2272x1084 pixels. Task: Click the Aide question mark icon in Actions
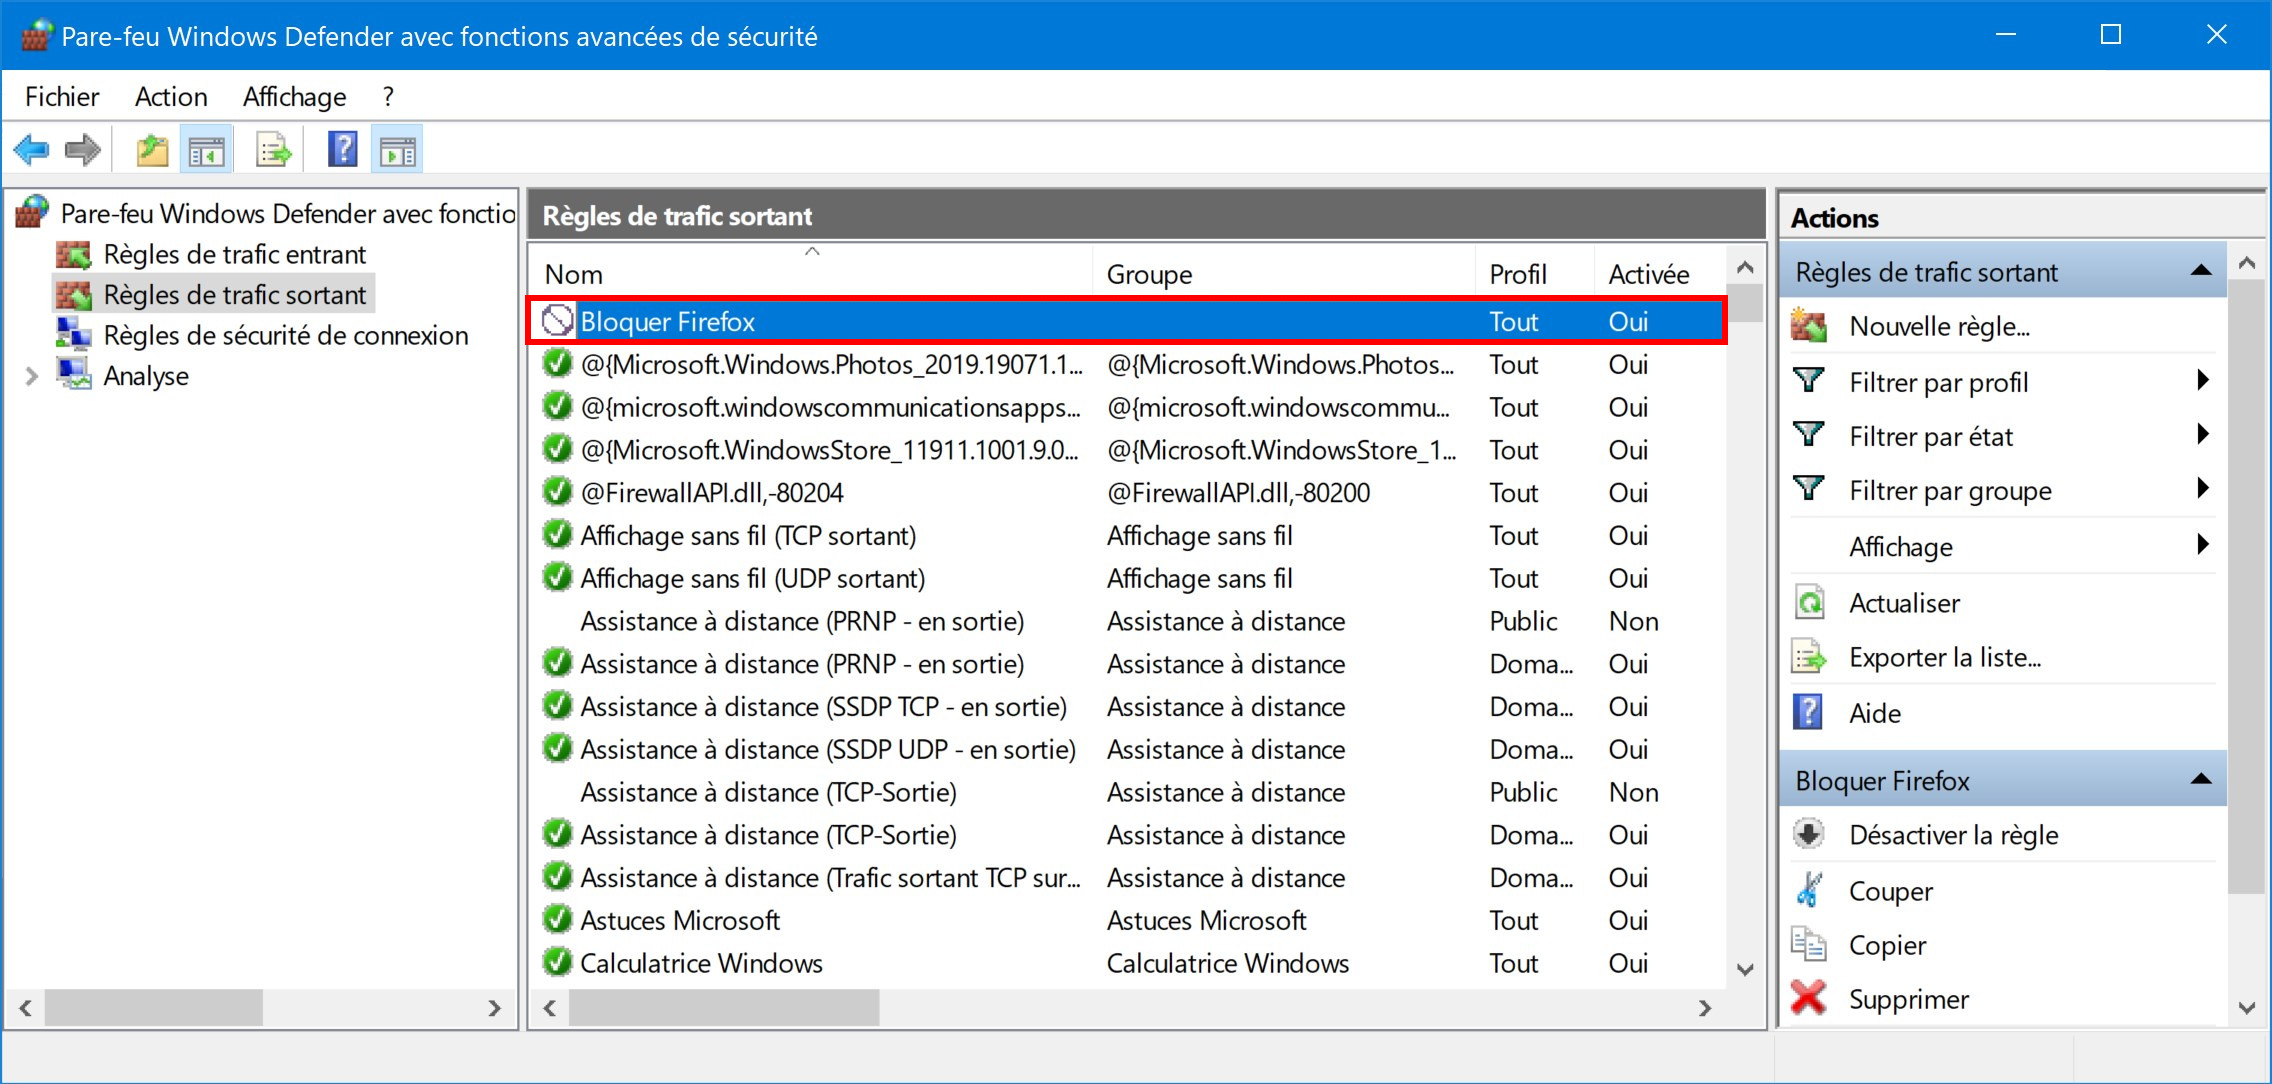(1808, 712)
